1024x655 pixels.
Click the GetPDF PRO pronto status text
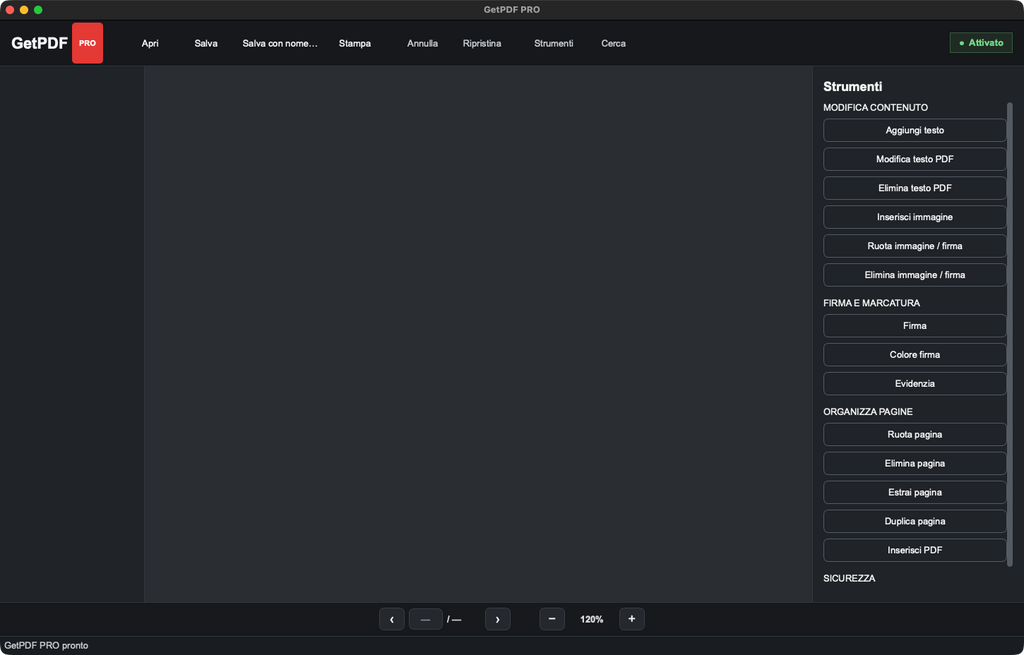tap(46, 645)
